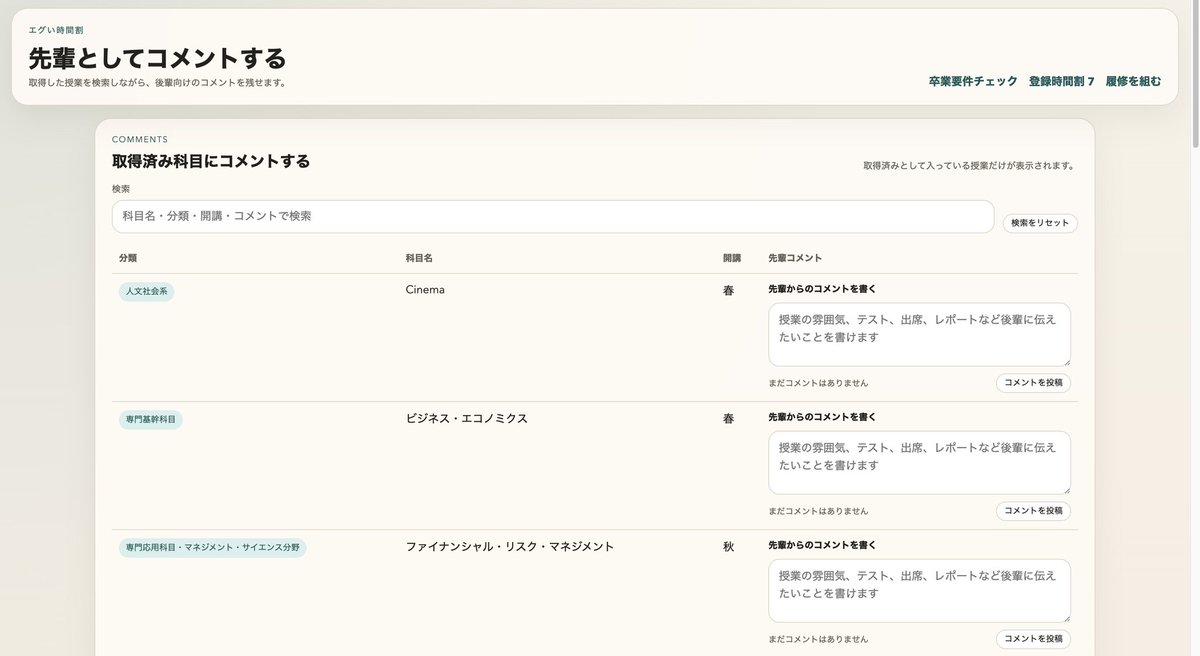The height and width of the screenshot is (656, 1200).
Task: Click the course search input field
Action: point(550,217)
